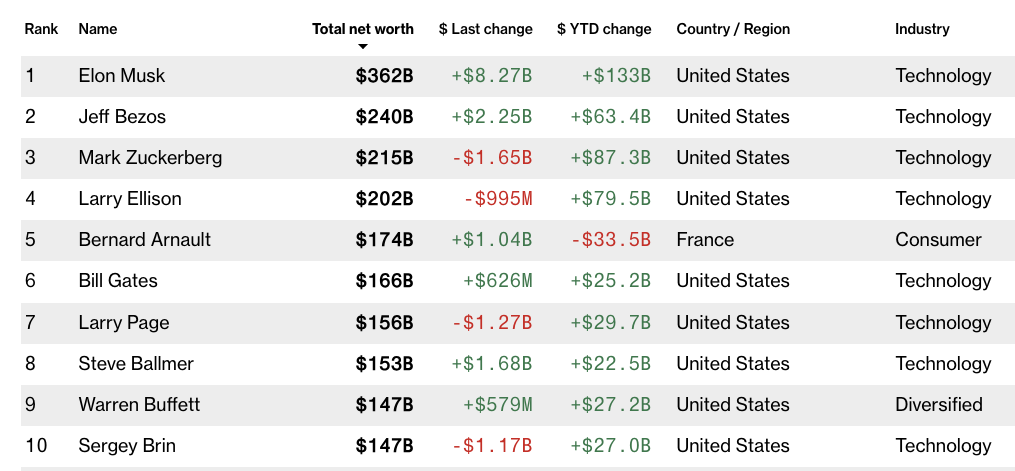
Task: Click the $ Last change column header
Action: pos(485,29)
